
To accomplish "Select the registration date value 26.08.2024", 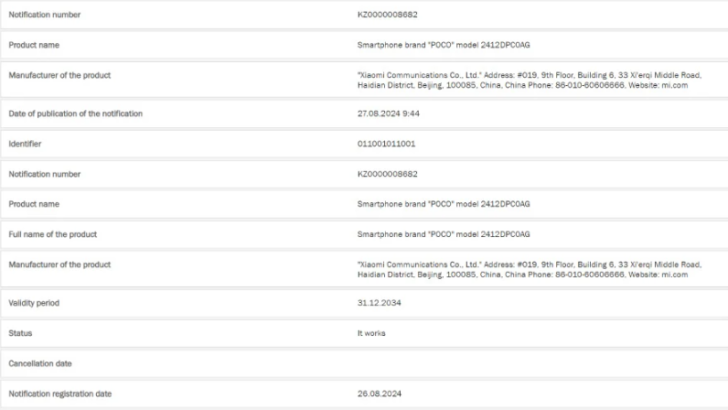I will point(379,394).
